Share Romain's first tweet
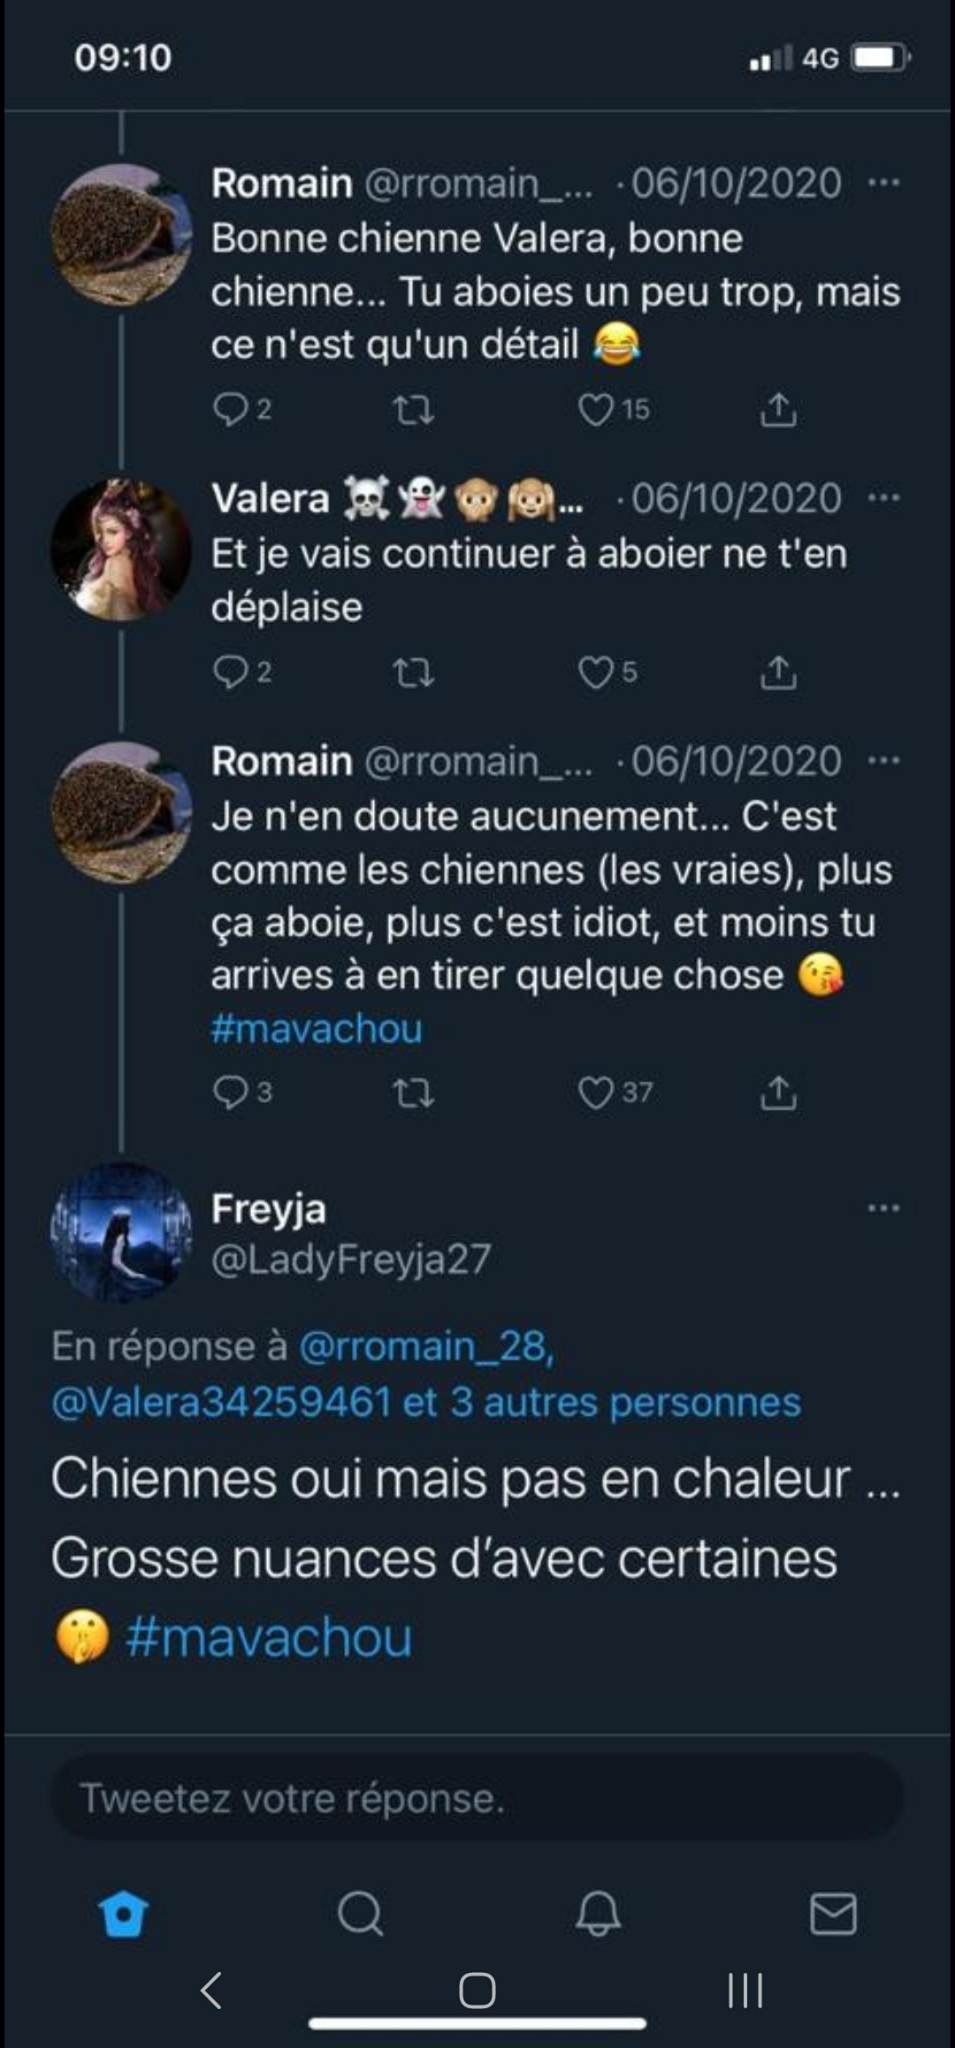This screenshot has height=2048, width=955. 778,410
